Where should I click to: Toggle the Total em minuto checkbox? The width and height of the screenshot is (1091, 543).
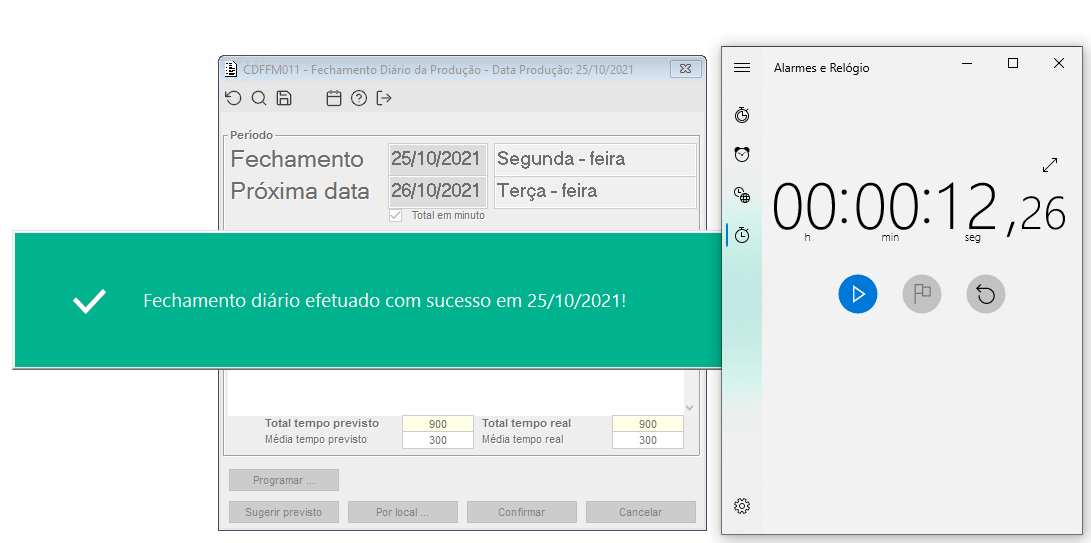pyautogui.click(x=395, y=215)
